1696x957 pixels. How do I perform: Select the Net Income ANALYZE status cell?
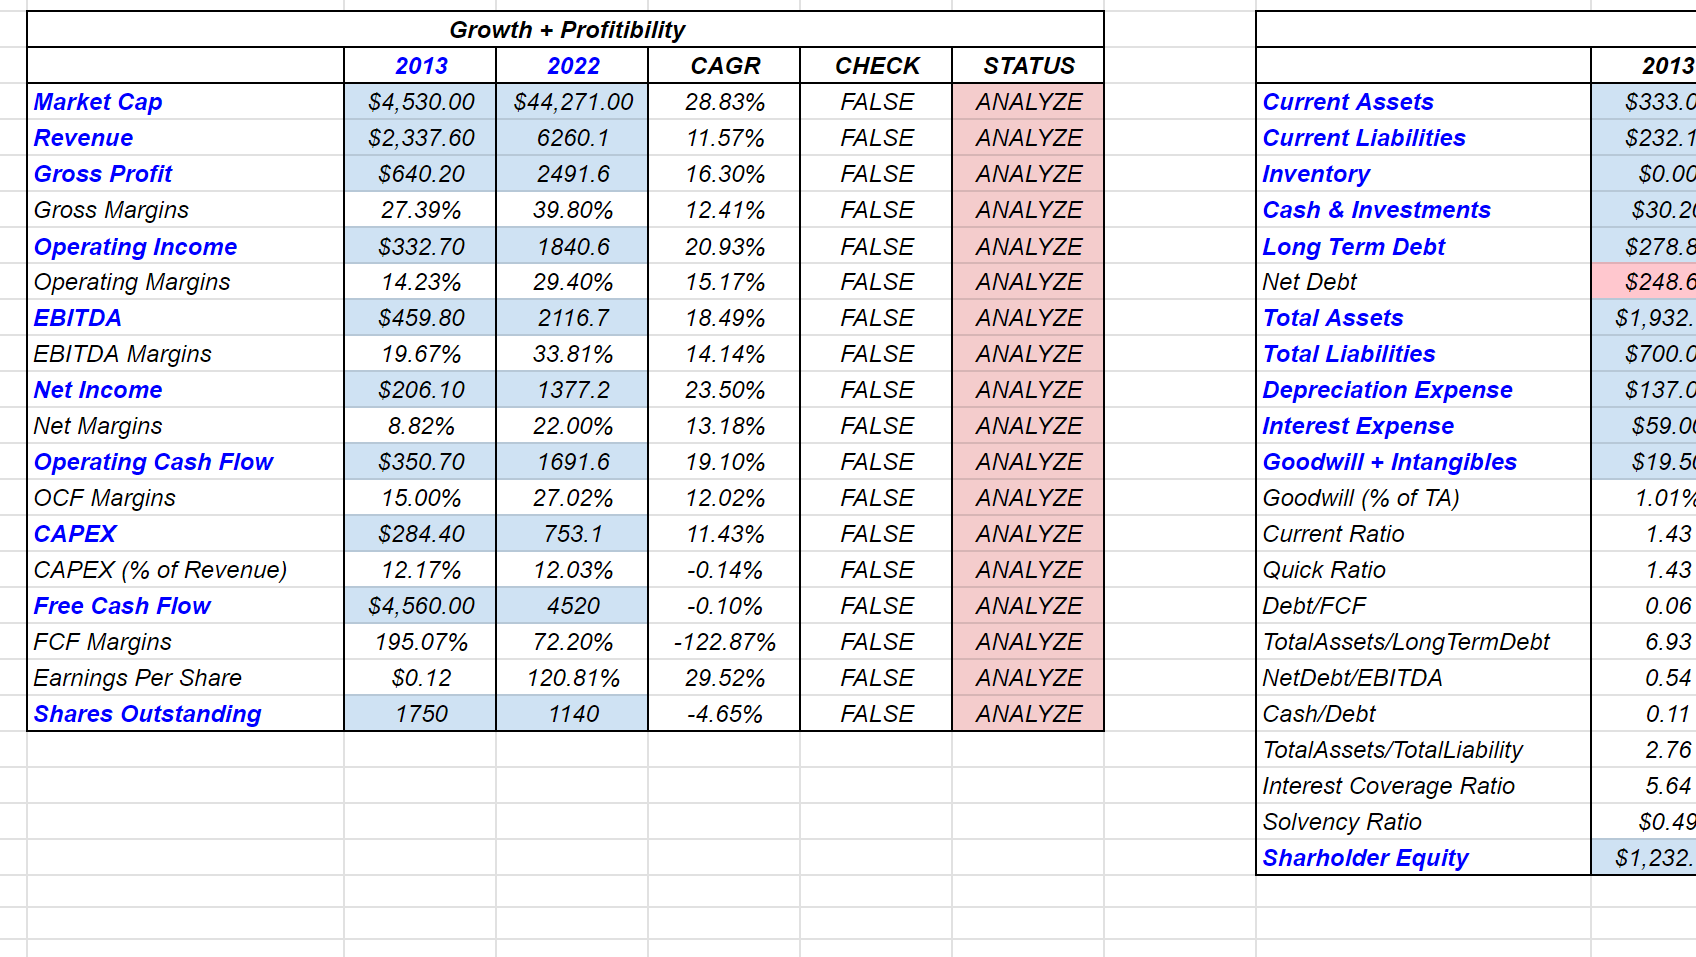pyautogui.click(x=1029, y=390)
